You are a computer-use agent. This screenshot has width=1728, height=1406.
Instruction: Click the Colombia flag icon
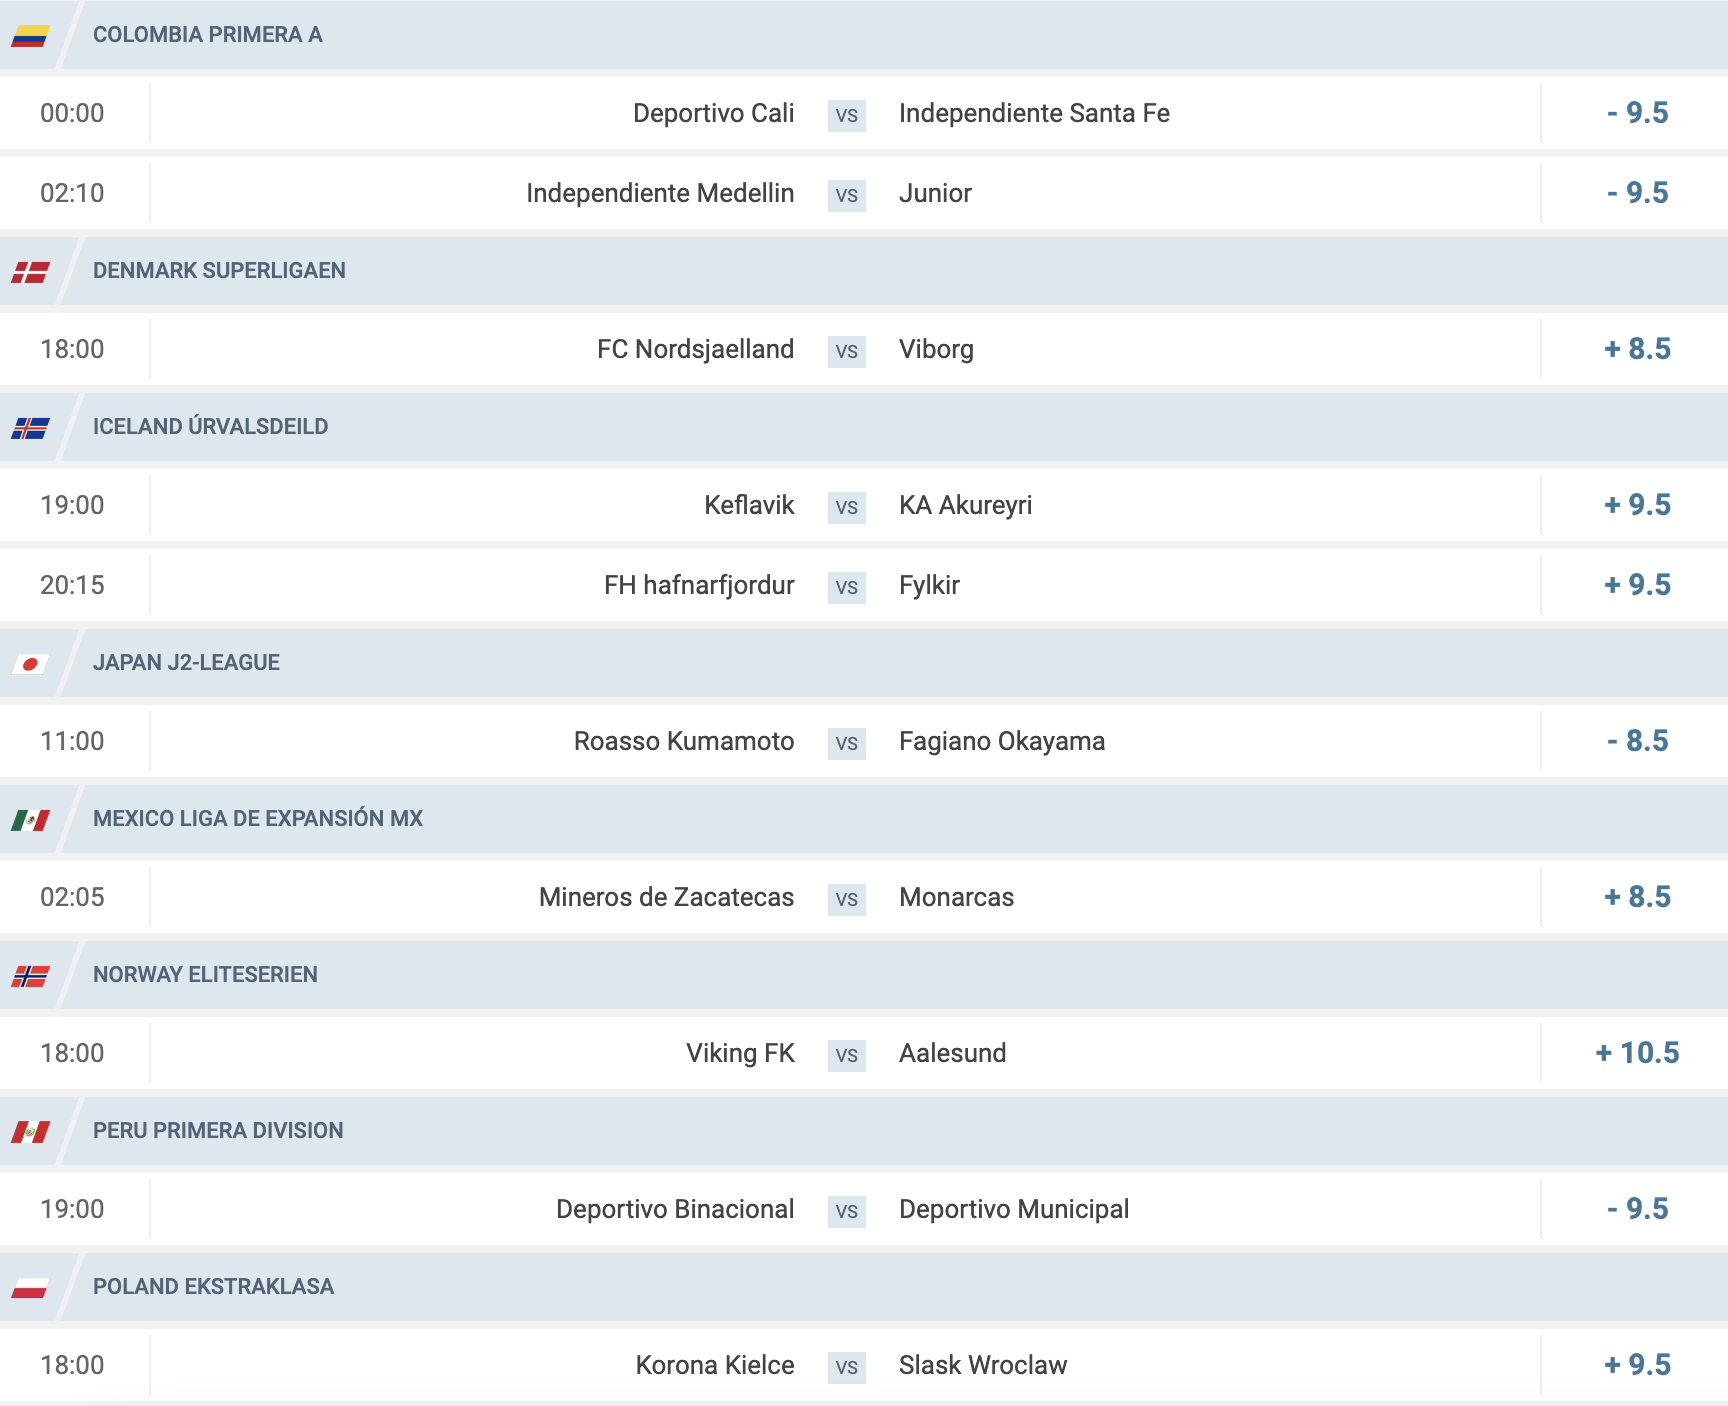(x=30, y=36)
